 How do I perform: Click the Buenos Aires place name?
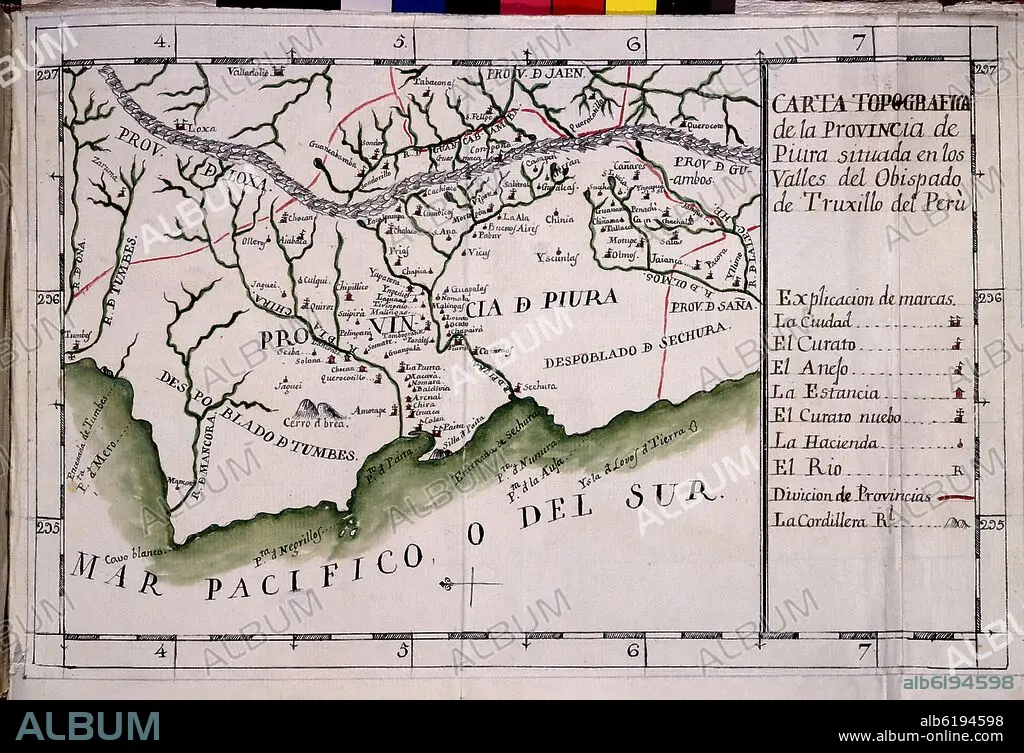513,228
